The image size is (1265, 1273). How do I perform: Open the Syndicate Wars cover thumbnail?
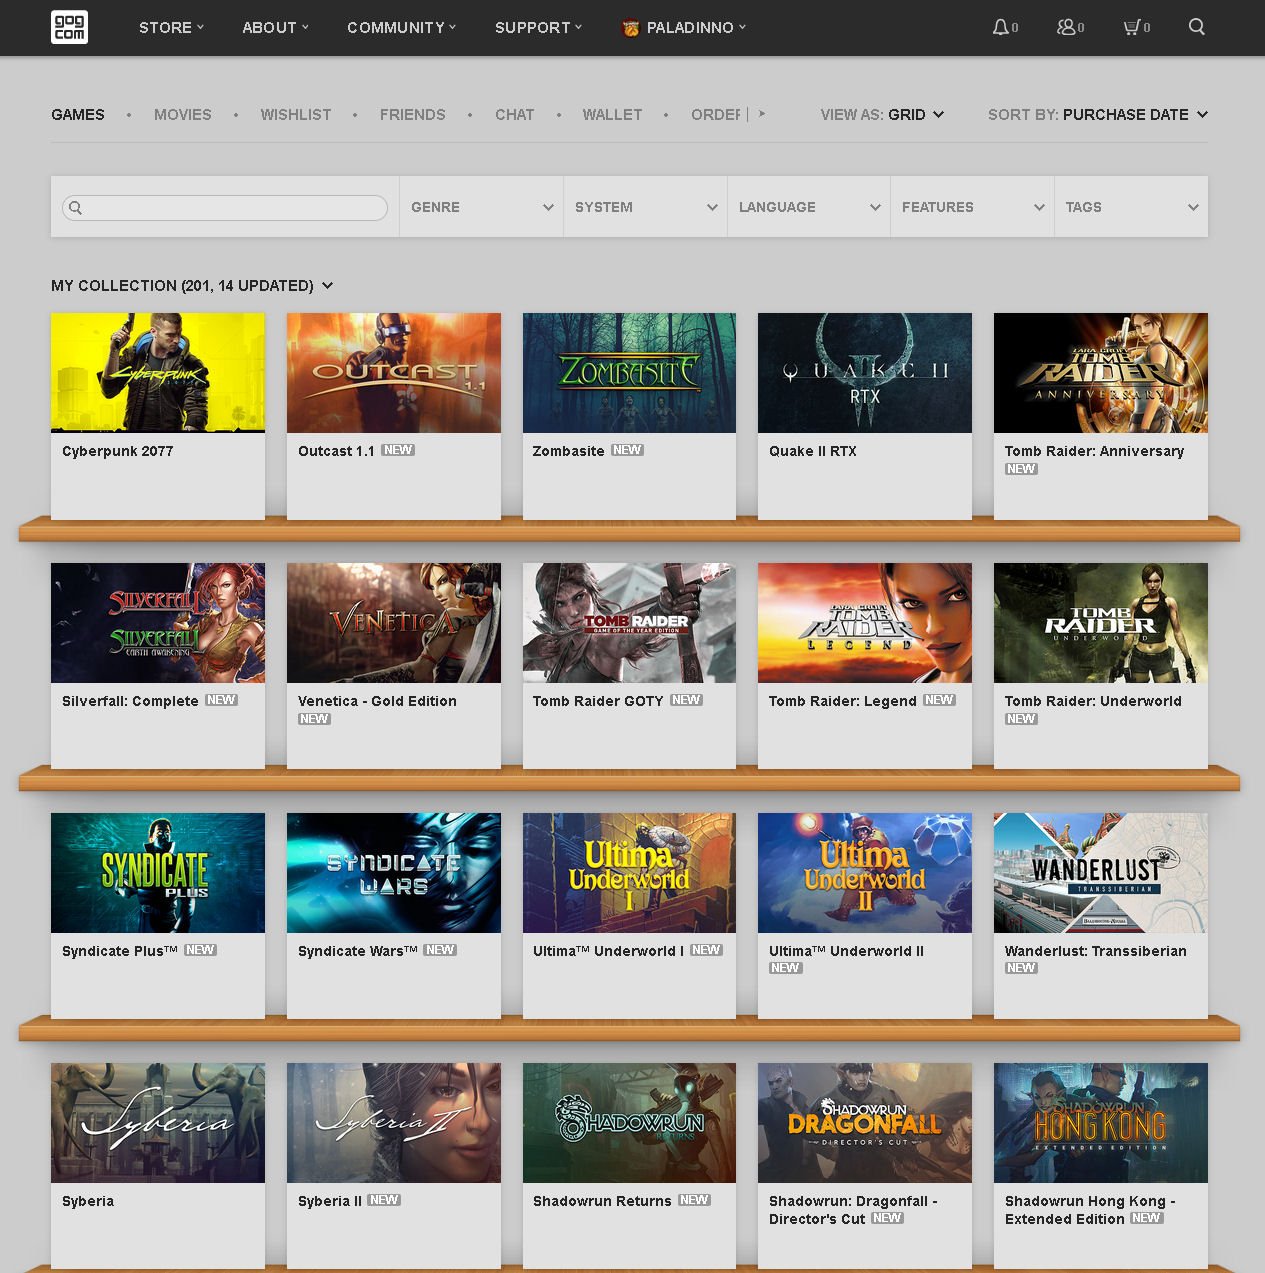(x=394, y=873)
